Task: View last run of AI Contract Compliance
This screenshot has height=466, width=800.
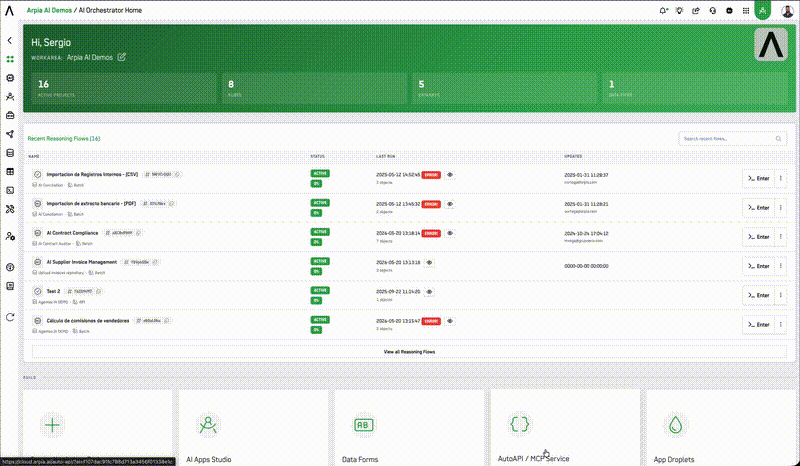Action: pyautogui.click(x=450, y=233)
